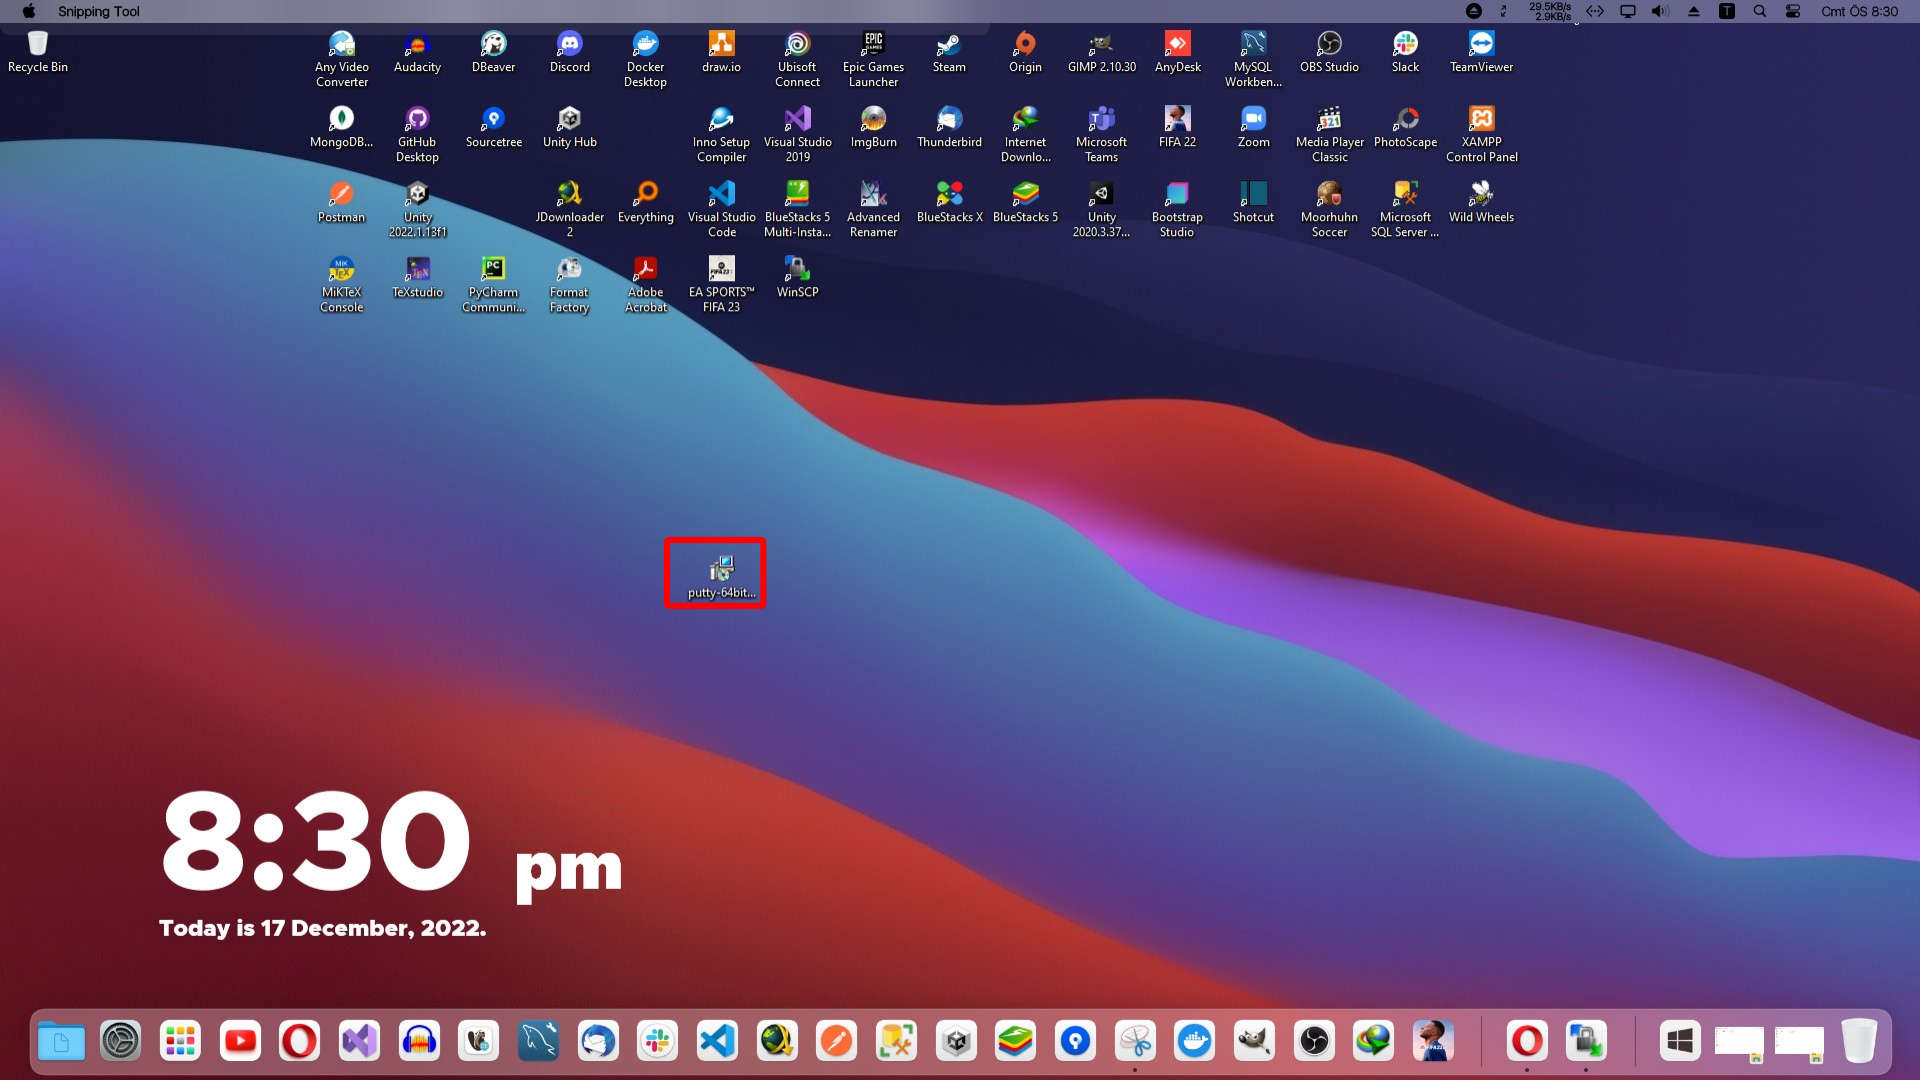Select Internet Download Manager desktop shortcut
The height and width of the screenshot is (1080, 1921).
pos(1025,135)
